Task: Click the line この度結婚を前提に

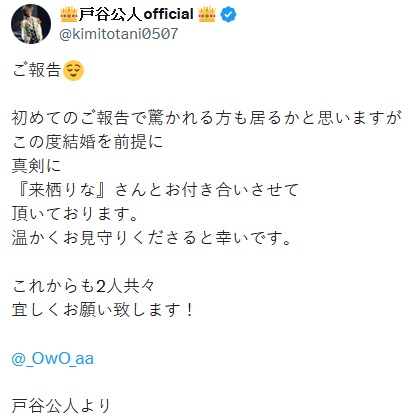Action: tap(87, 142)
